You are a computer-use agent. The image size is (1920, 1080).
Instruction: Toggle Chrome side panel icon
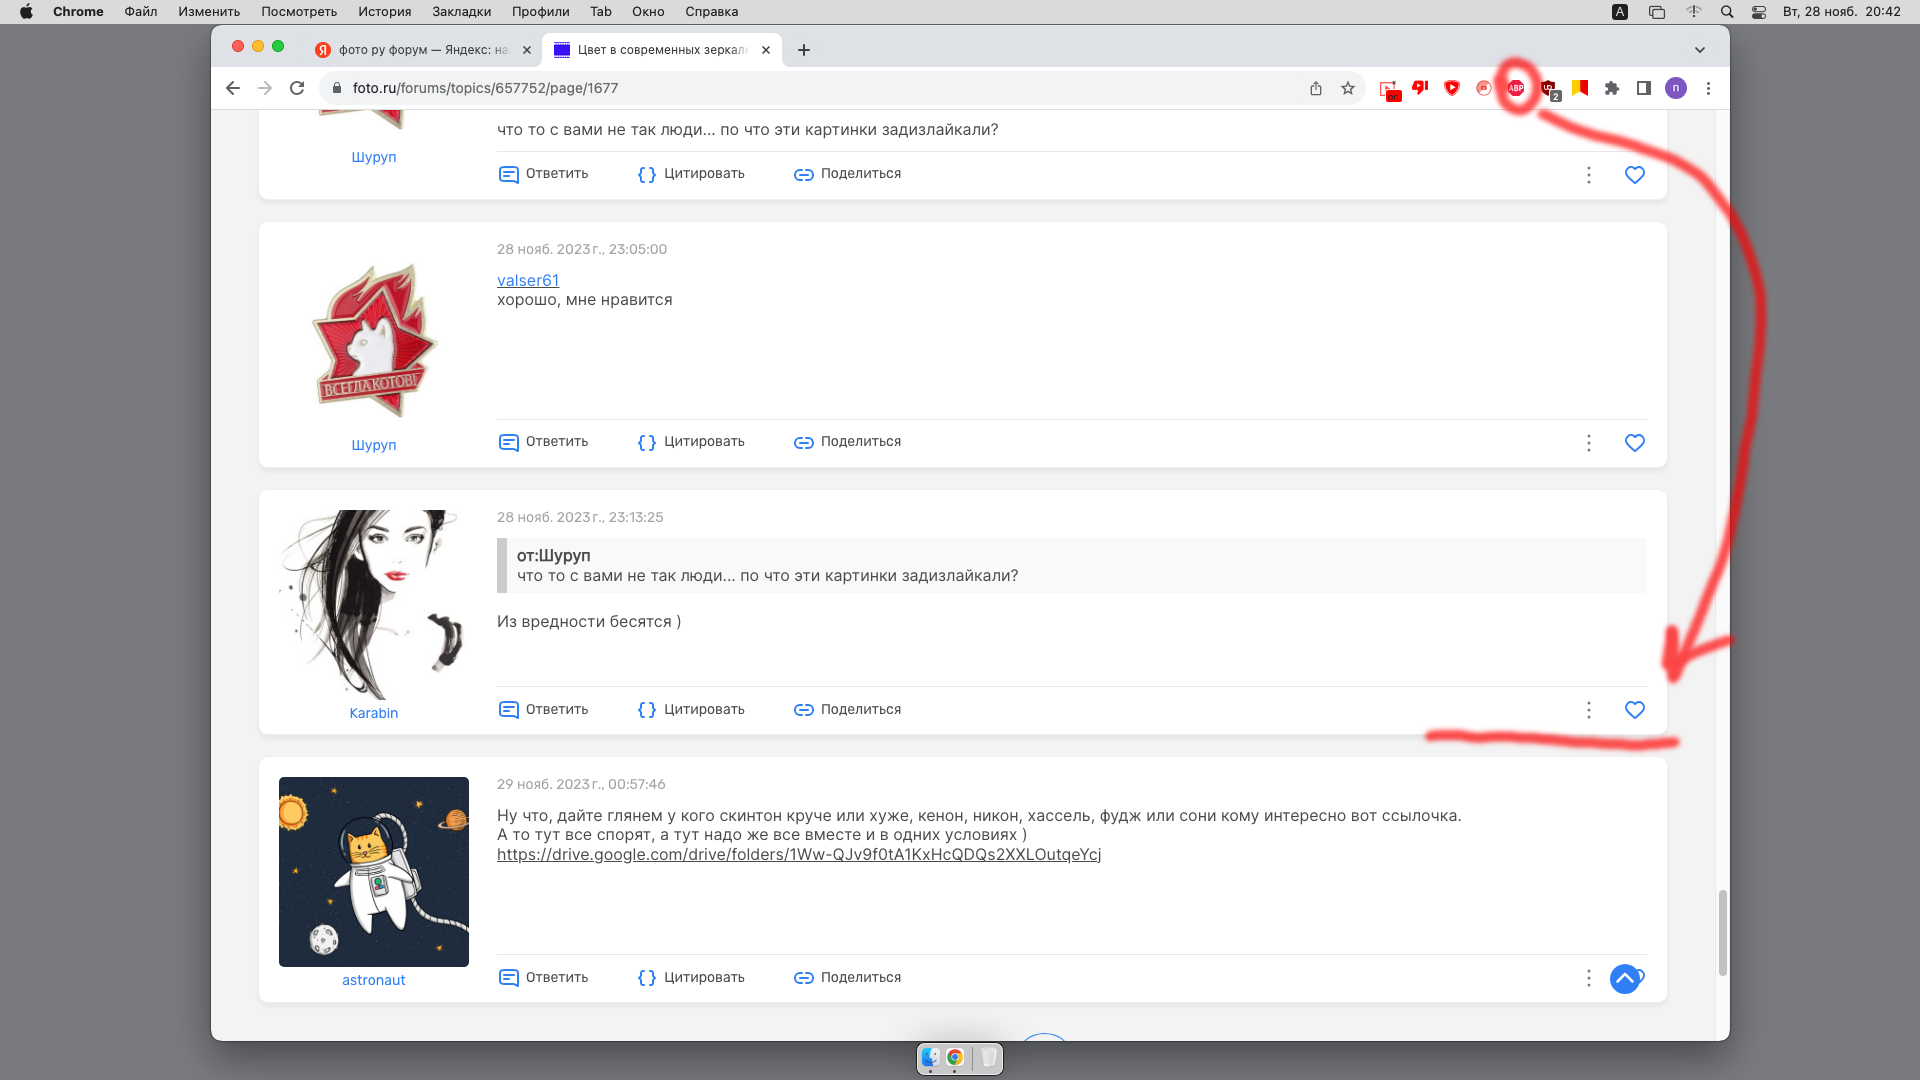(1643, 88)
